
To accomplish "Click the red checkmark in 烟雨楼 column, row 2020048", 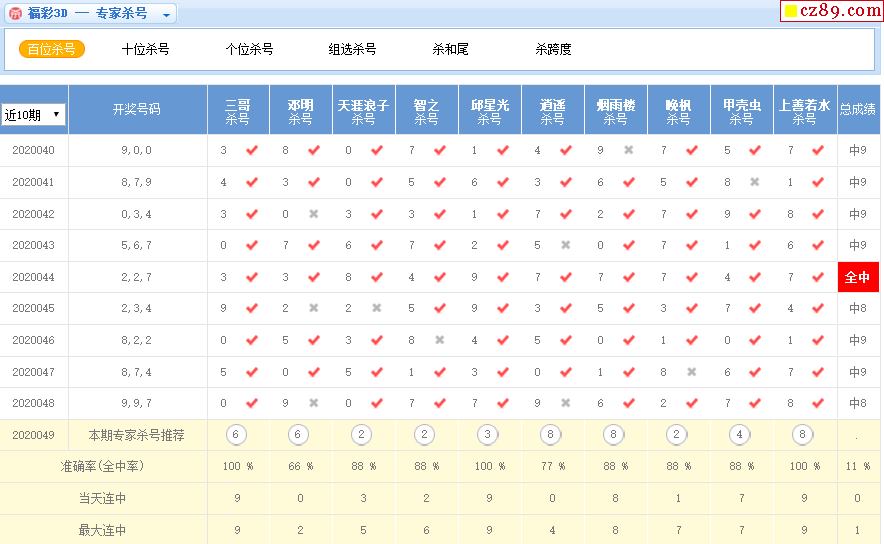I will (629, 403).
